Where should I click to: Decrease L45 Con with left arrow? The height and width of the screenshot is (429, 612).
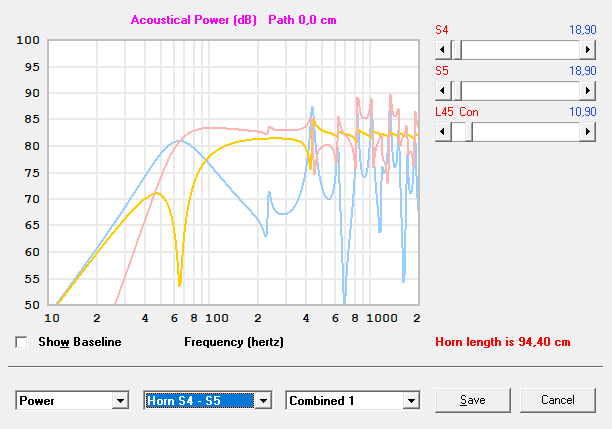tap(443, 132)
